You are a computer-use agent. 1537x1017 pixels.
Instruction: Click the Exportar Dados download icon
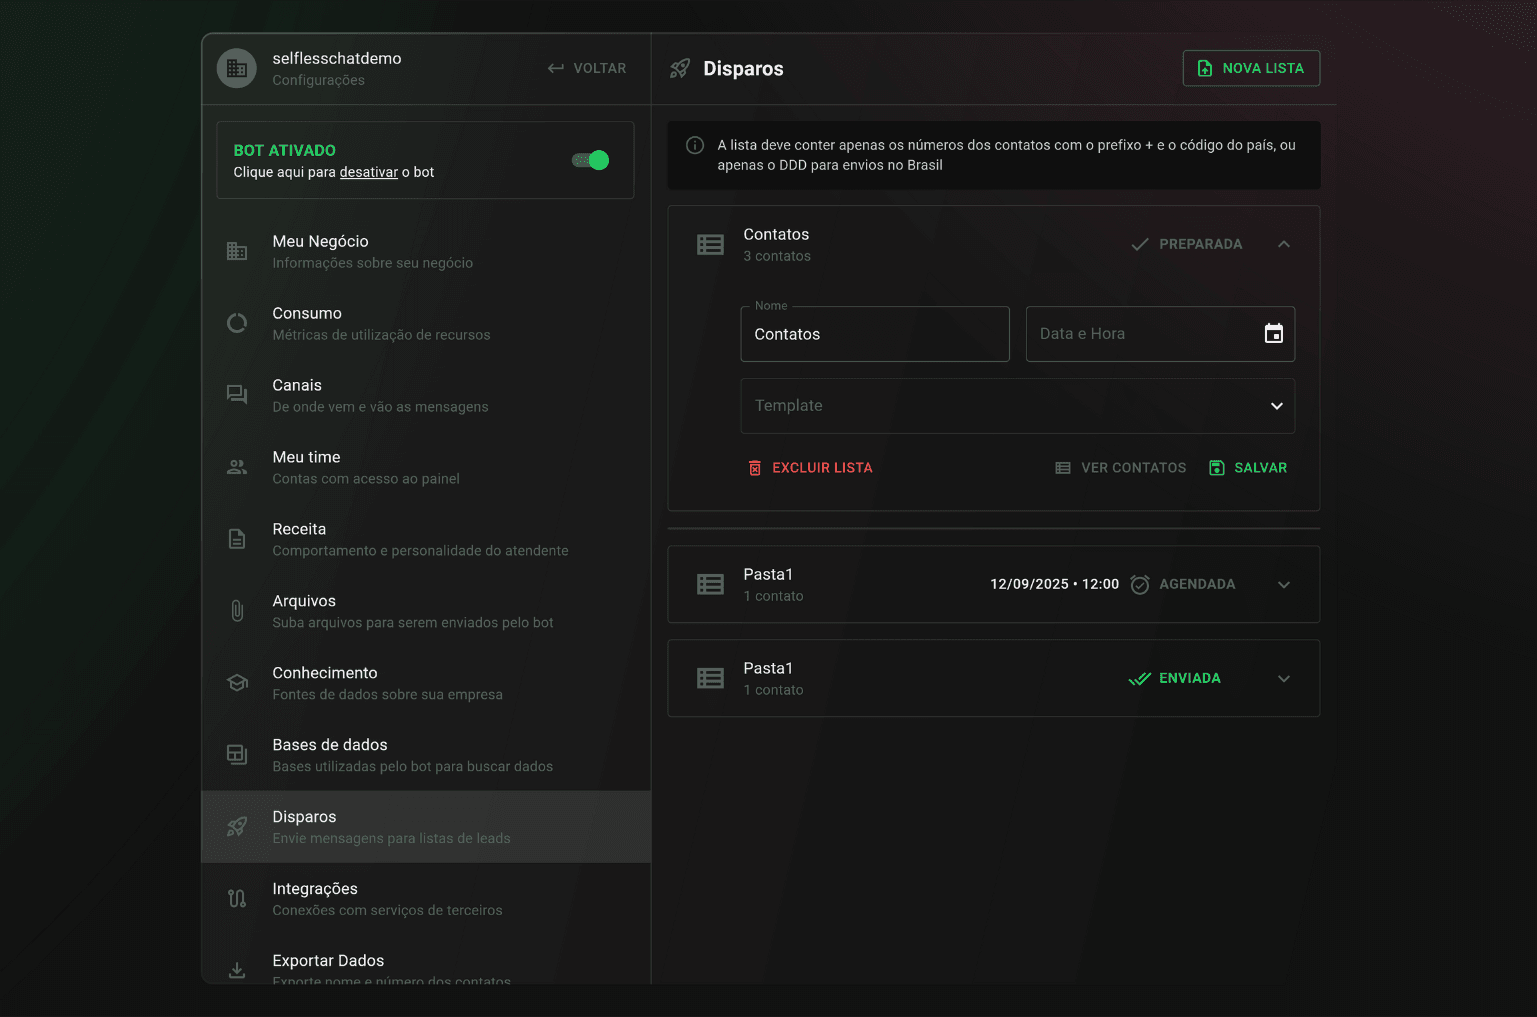(x=237, y=970)
